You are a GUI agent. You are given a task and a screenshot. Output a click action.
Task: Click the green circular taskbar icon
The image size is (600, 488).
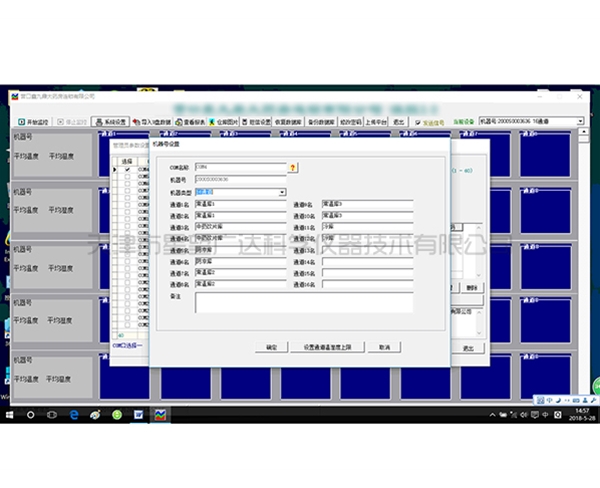pos(117,414)
